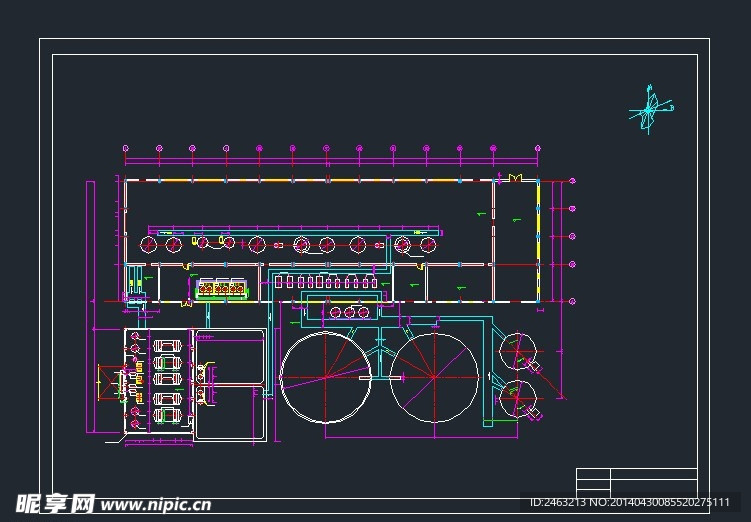Select the row of small rectangular units
The height and width of the screenshot is (522, 751).
click(328, 283)
